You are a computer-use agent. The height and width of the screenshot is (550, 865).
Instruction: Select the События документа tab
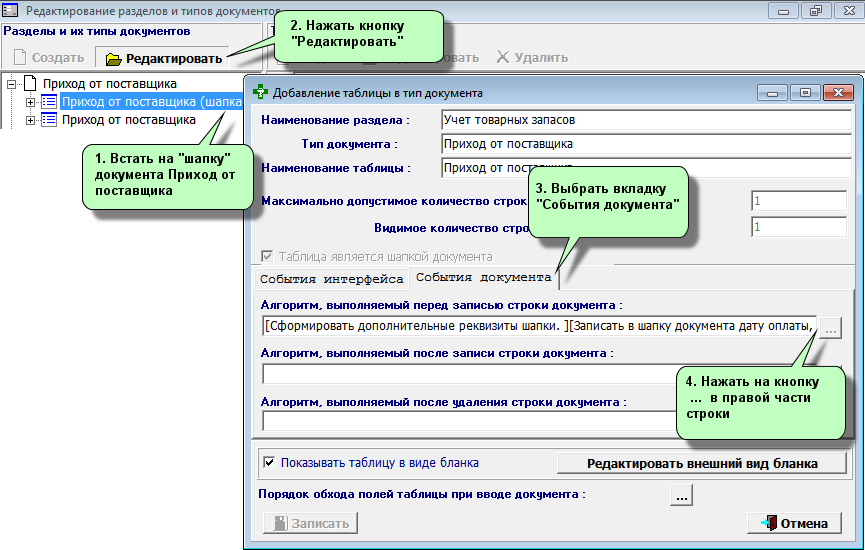(483, 277)
